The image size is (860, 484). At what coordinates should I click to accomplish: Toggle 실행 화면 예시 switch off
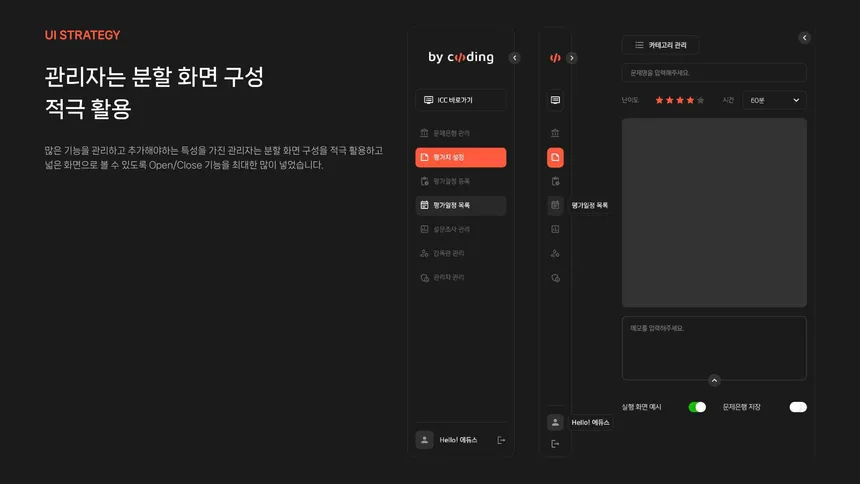click(697, 407)
